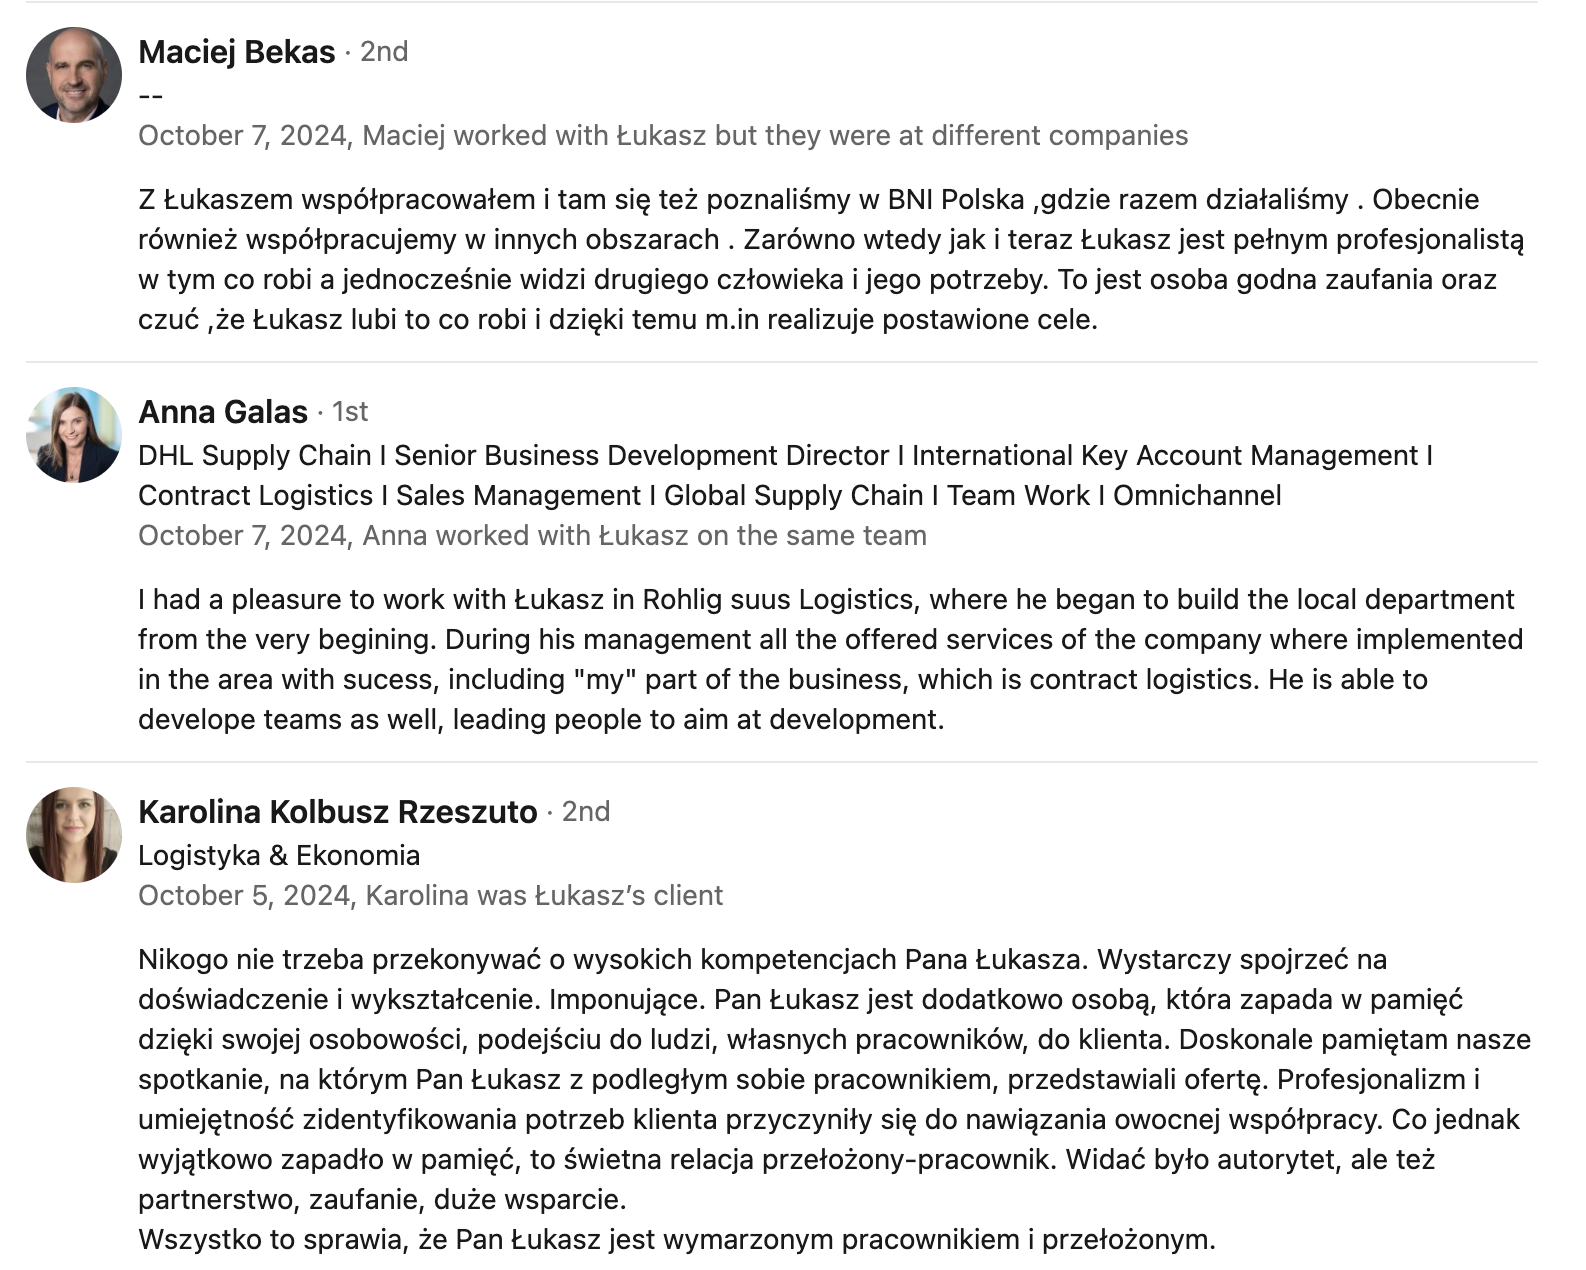1586x1270 pixels.
Task: Click the double-dash headline under Maciej Bekas
Action: click(x=150, y=96)
